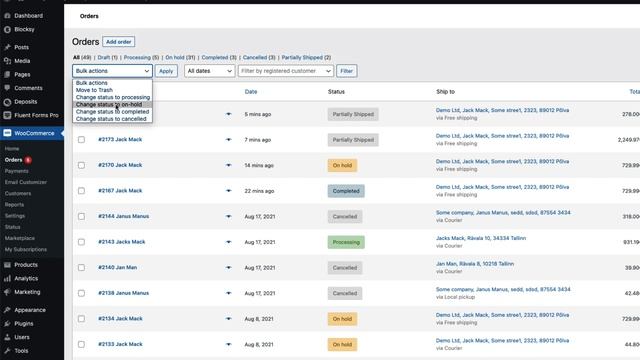Click the preview eye icon for order #2134
This screenshot has height=360, width=640.
228,319
